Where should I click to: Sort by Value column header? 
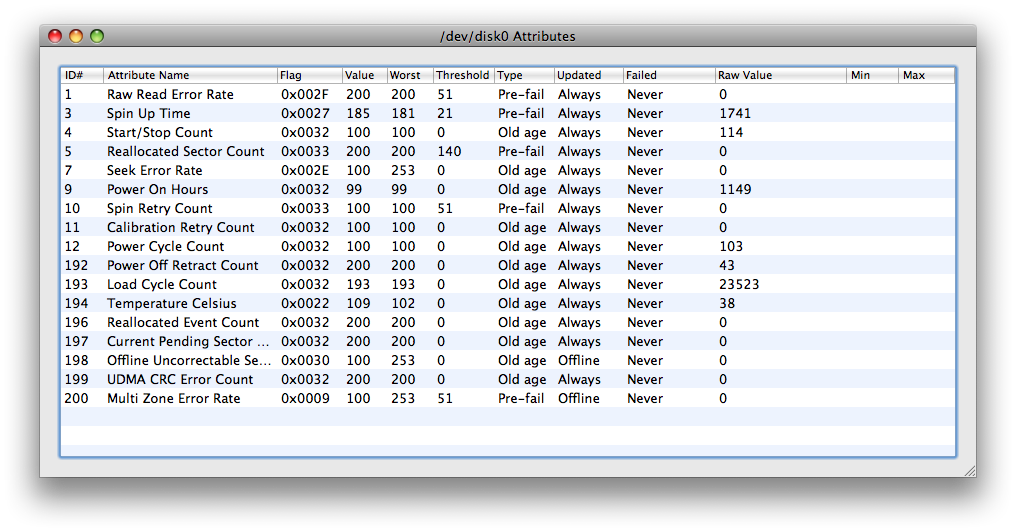(x=364, y=75)
